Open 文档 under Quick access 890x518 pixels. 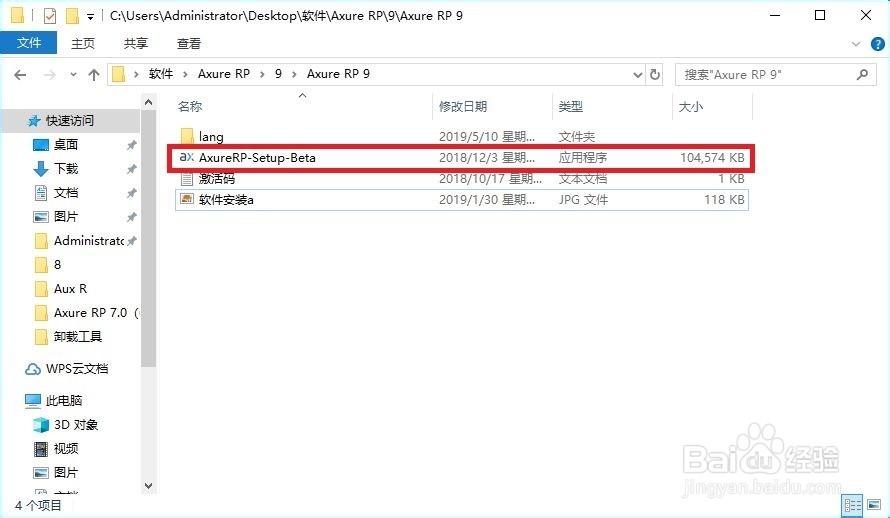click(x=66, y=193)
